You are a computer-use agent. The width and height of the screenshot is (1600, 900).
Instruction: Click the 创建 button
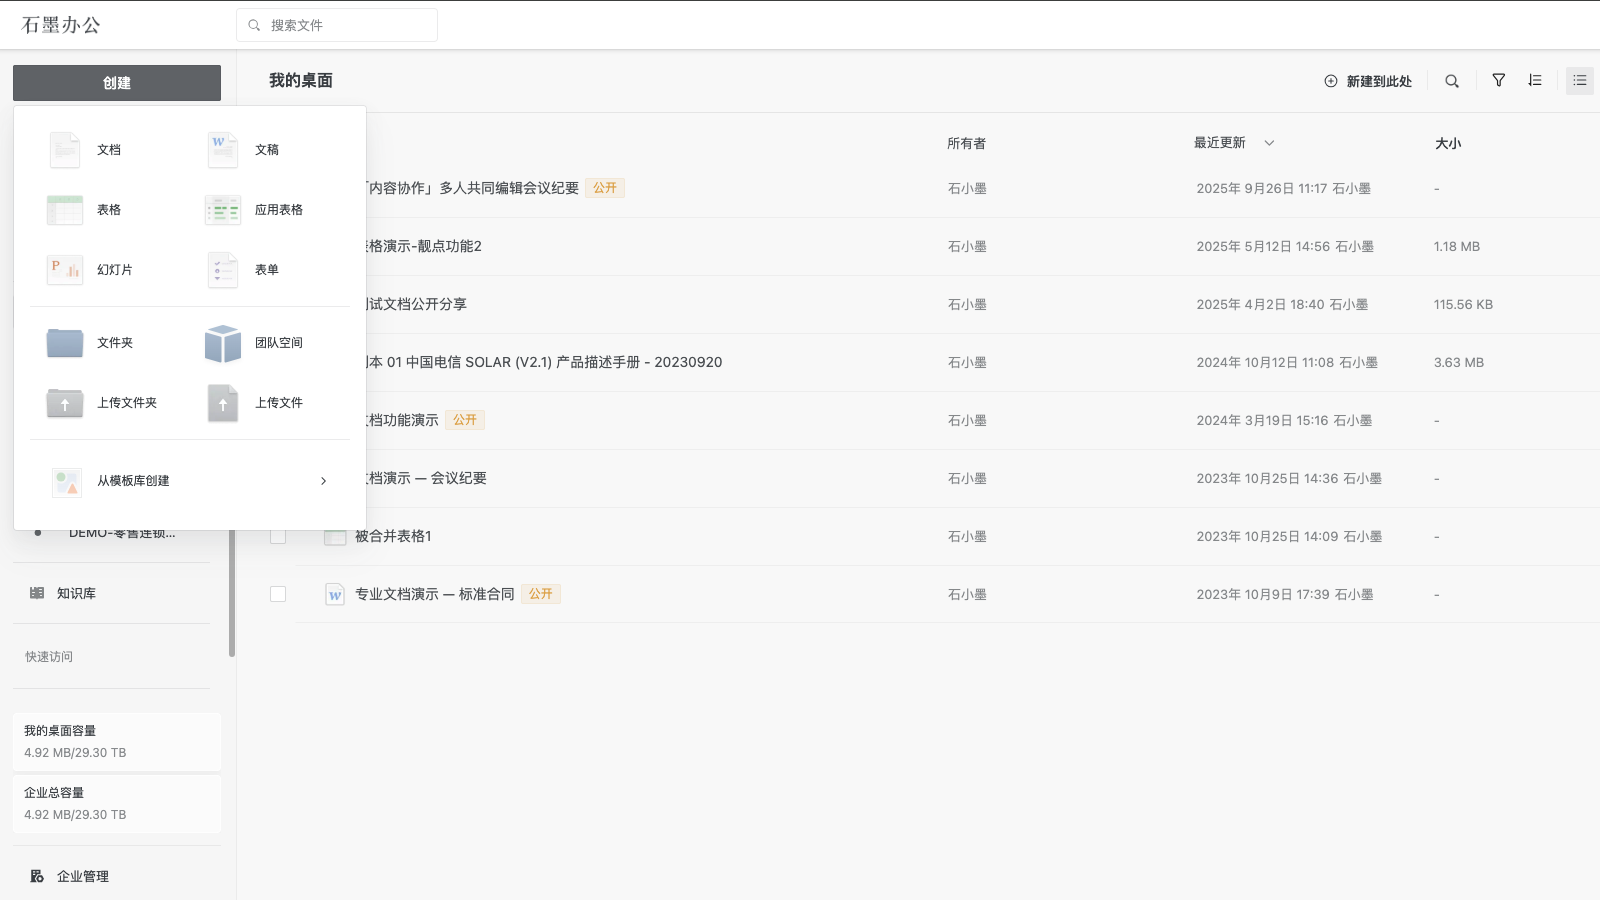(x=117, y=83)
